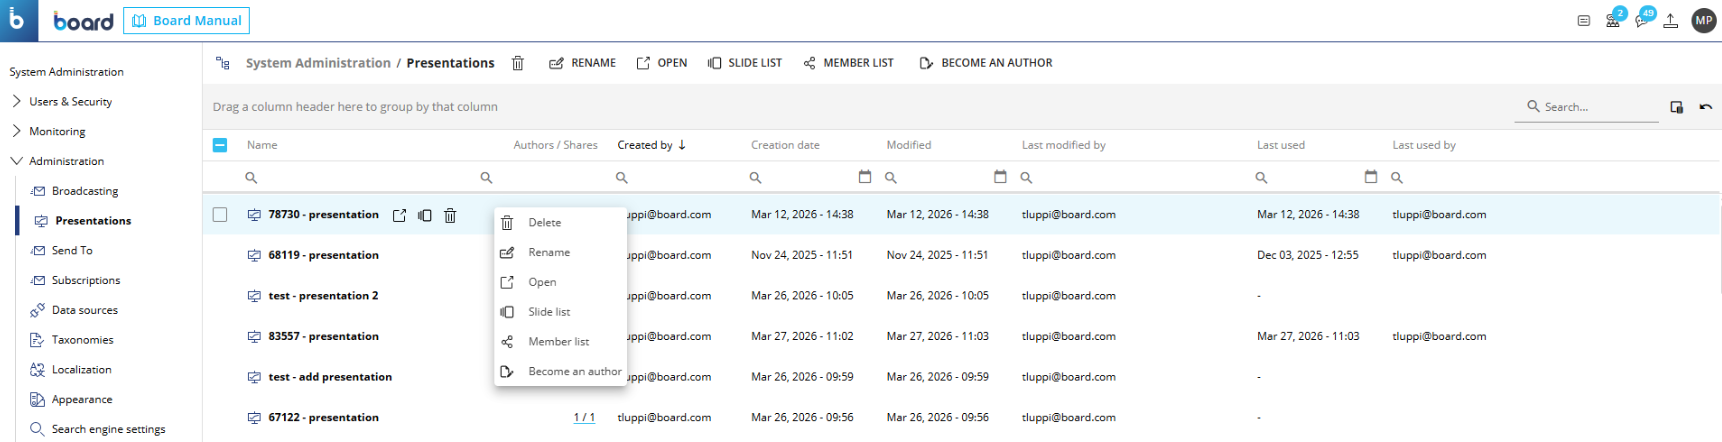Open the Modified date calendar picker
Image resolution: width=1722 pixels, height=442 pixels.
coord(1000,176)
